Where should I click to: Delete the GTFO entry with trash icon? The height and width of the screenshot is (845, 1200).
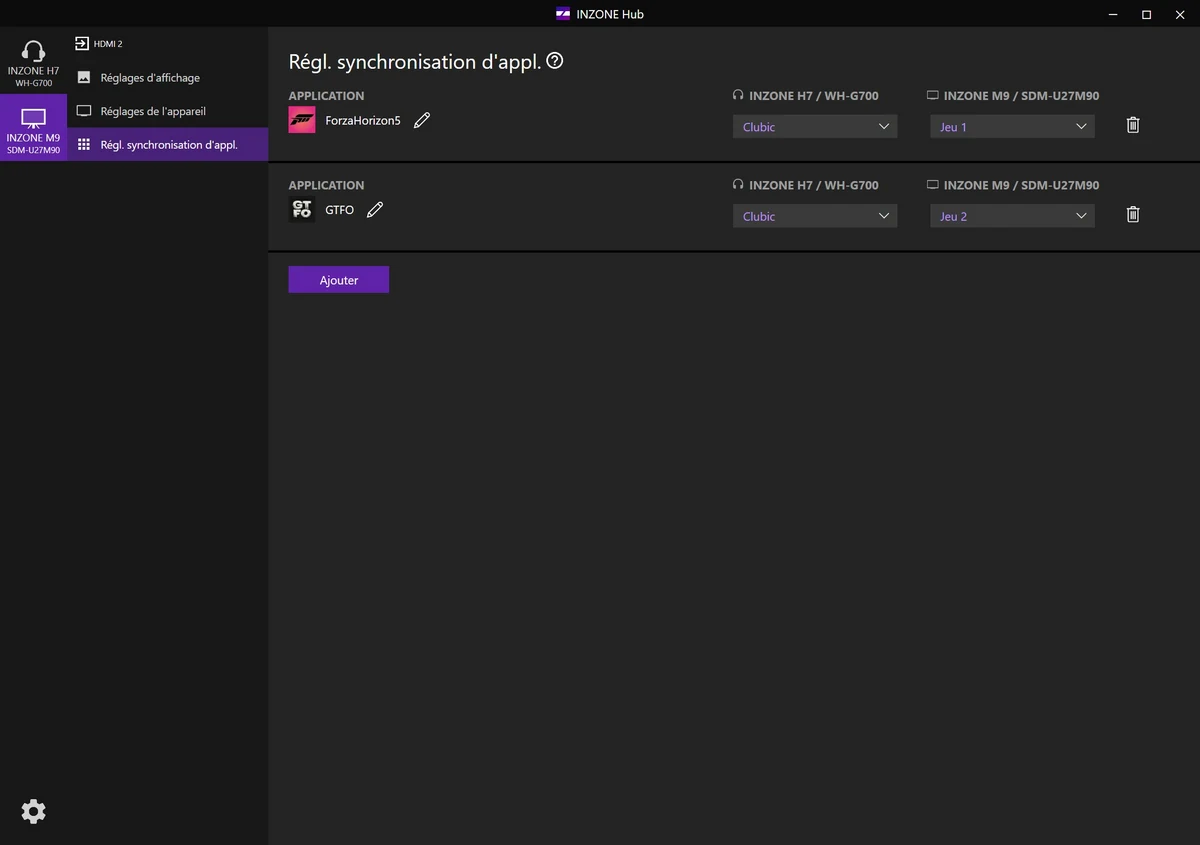pyautogui.click(x=1133, y=214)
